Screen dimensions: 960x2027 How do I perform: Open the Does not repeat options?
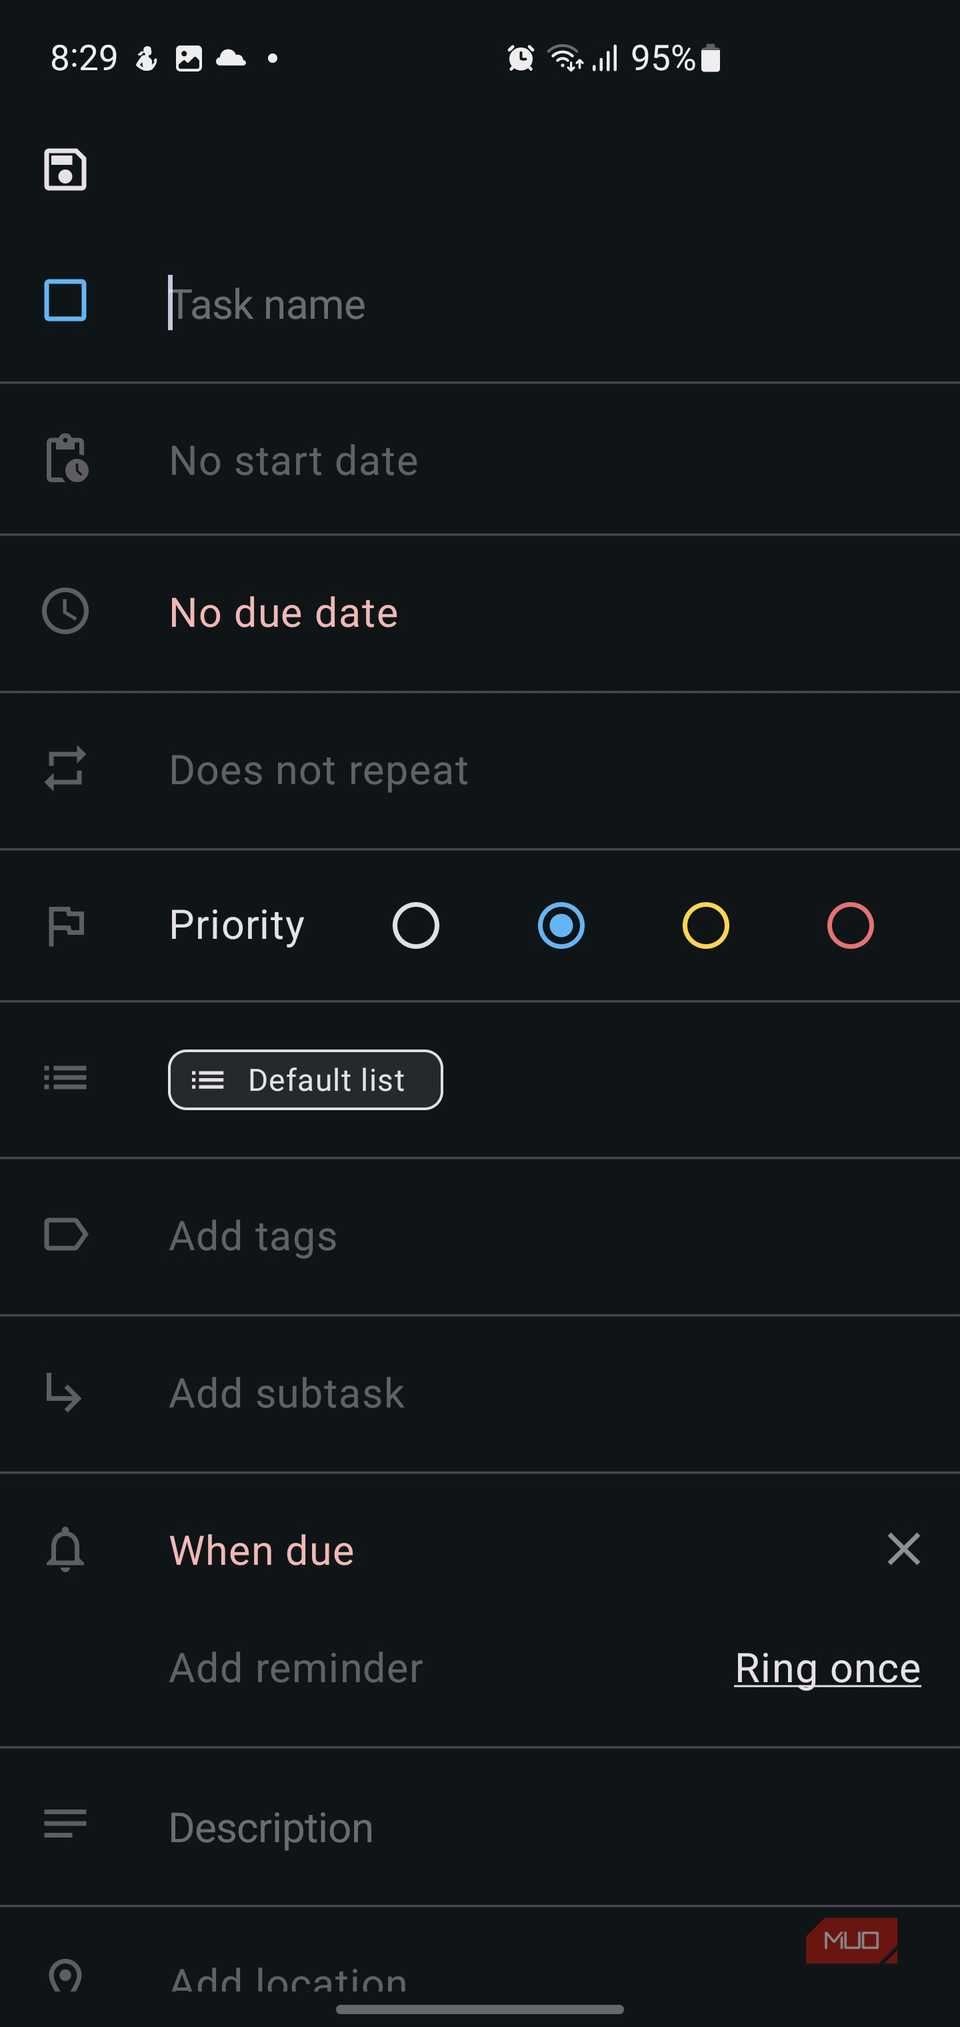[318, 770]
